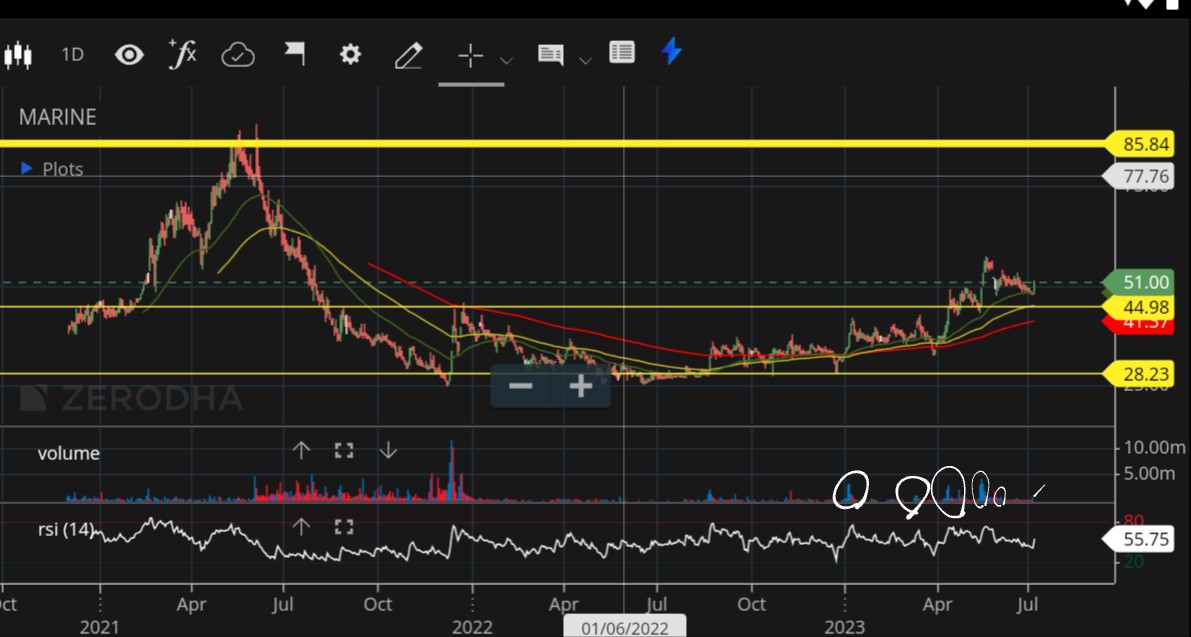The image size is (1191, 637).
Task: Maximize the rsi pane
Action: [343, 527]
